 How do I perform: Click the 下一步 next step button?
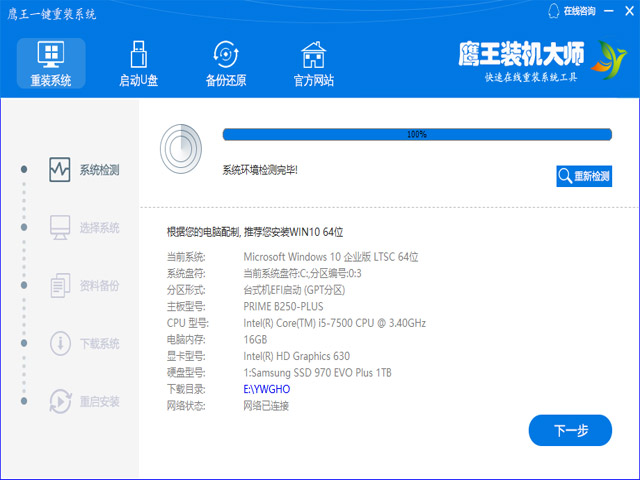[x=570, y=430]
